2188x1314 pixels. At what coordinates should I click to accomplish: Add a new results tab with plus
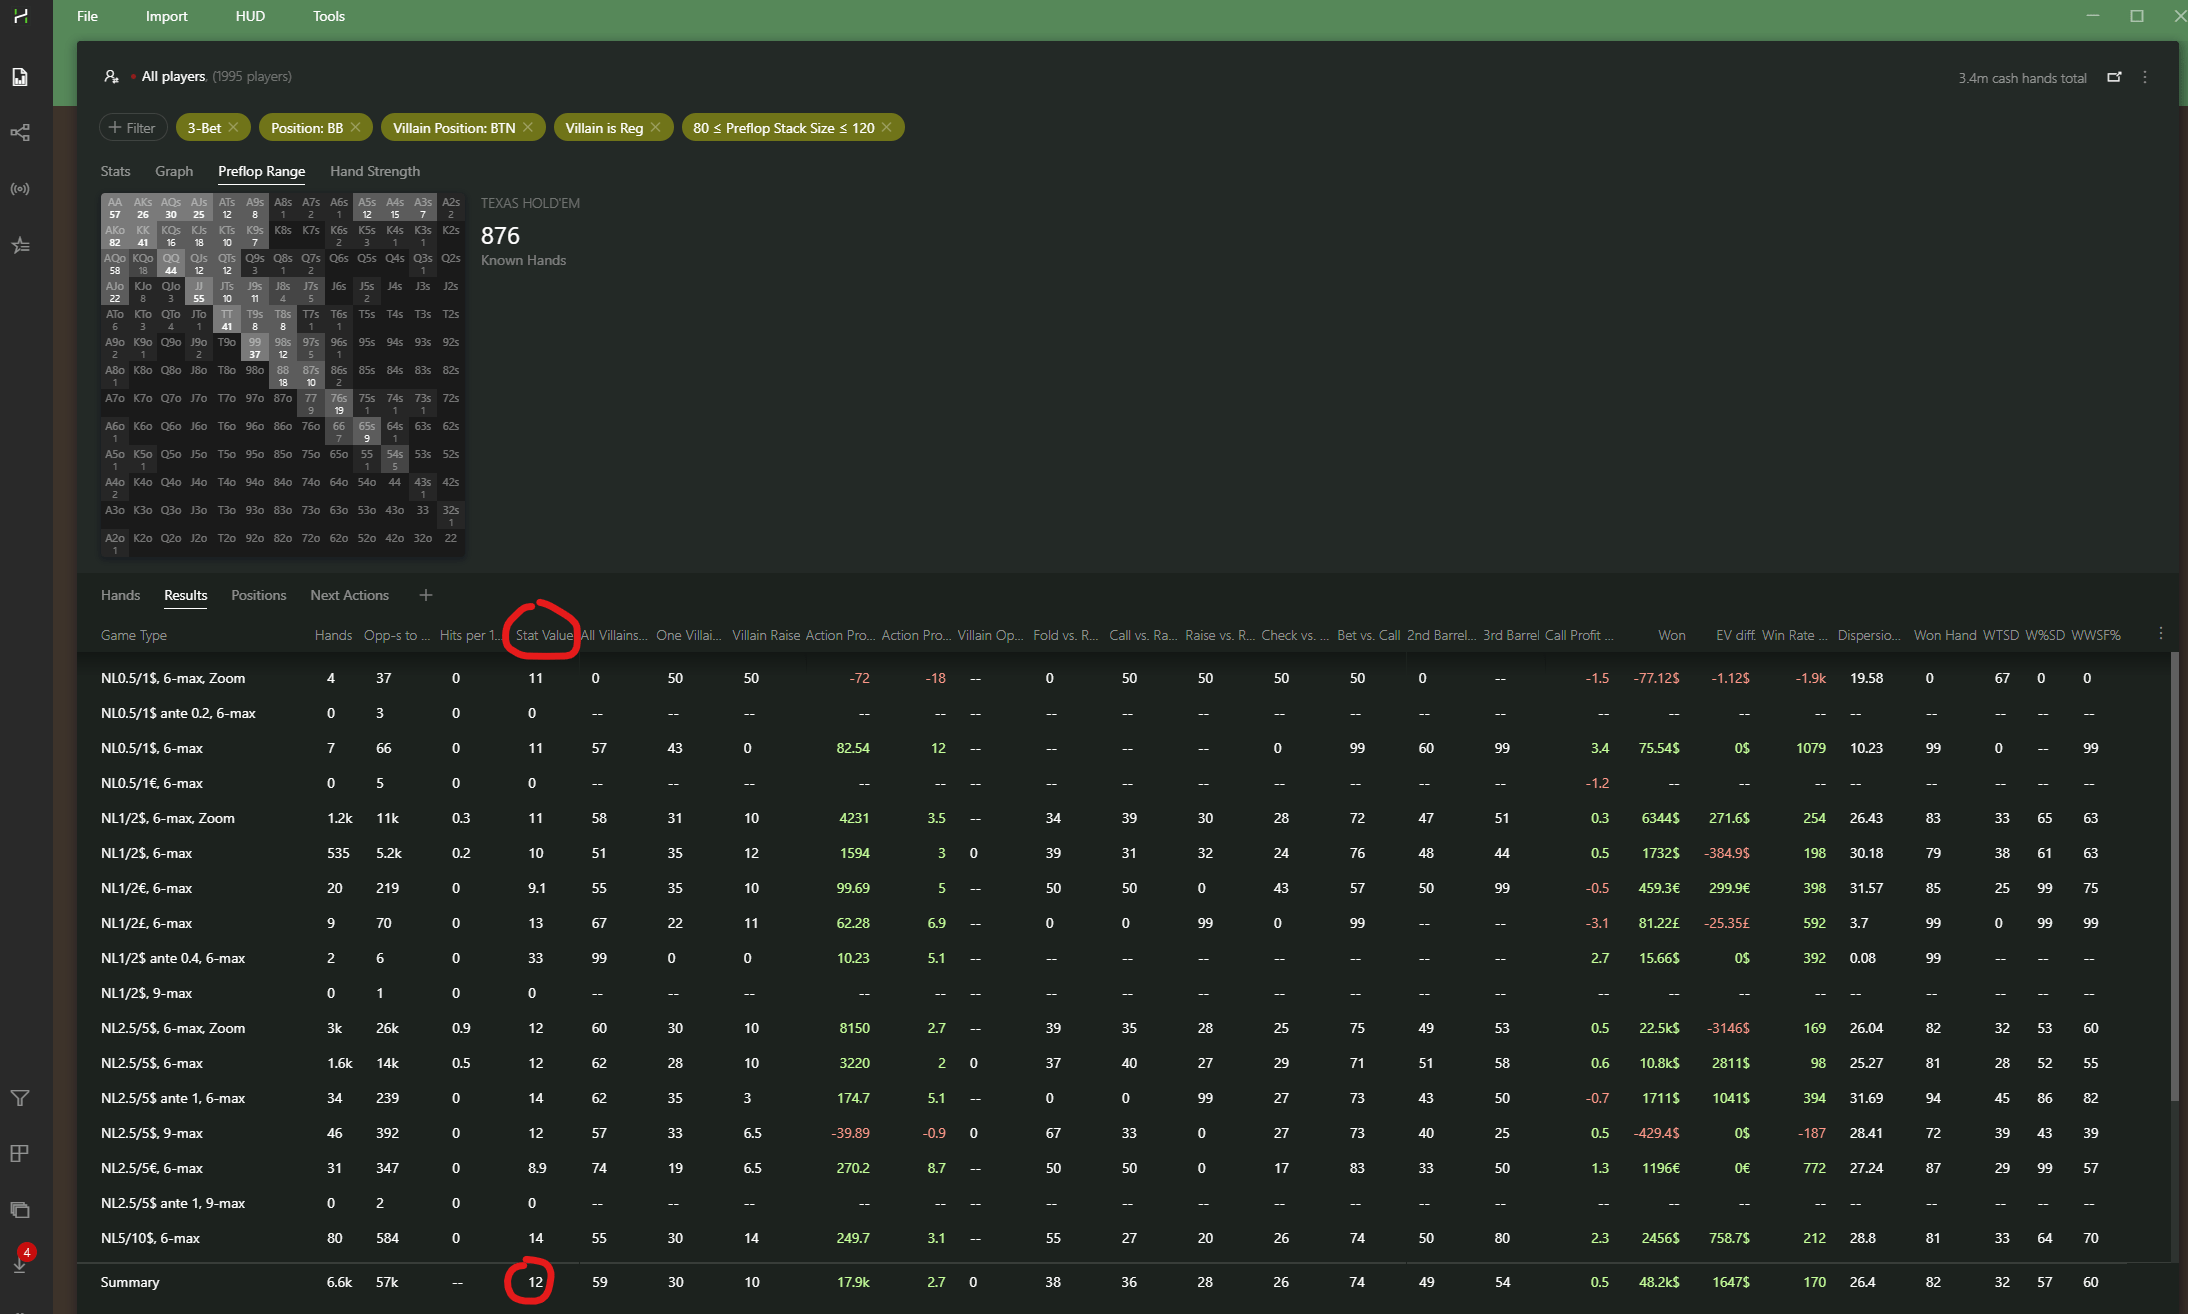[426, 595]
